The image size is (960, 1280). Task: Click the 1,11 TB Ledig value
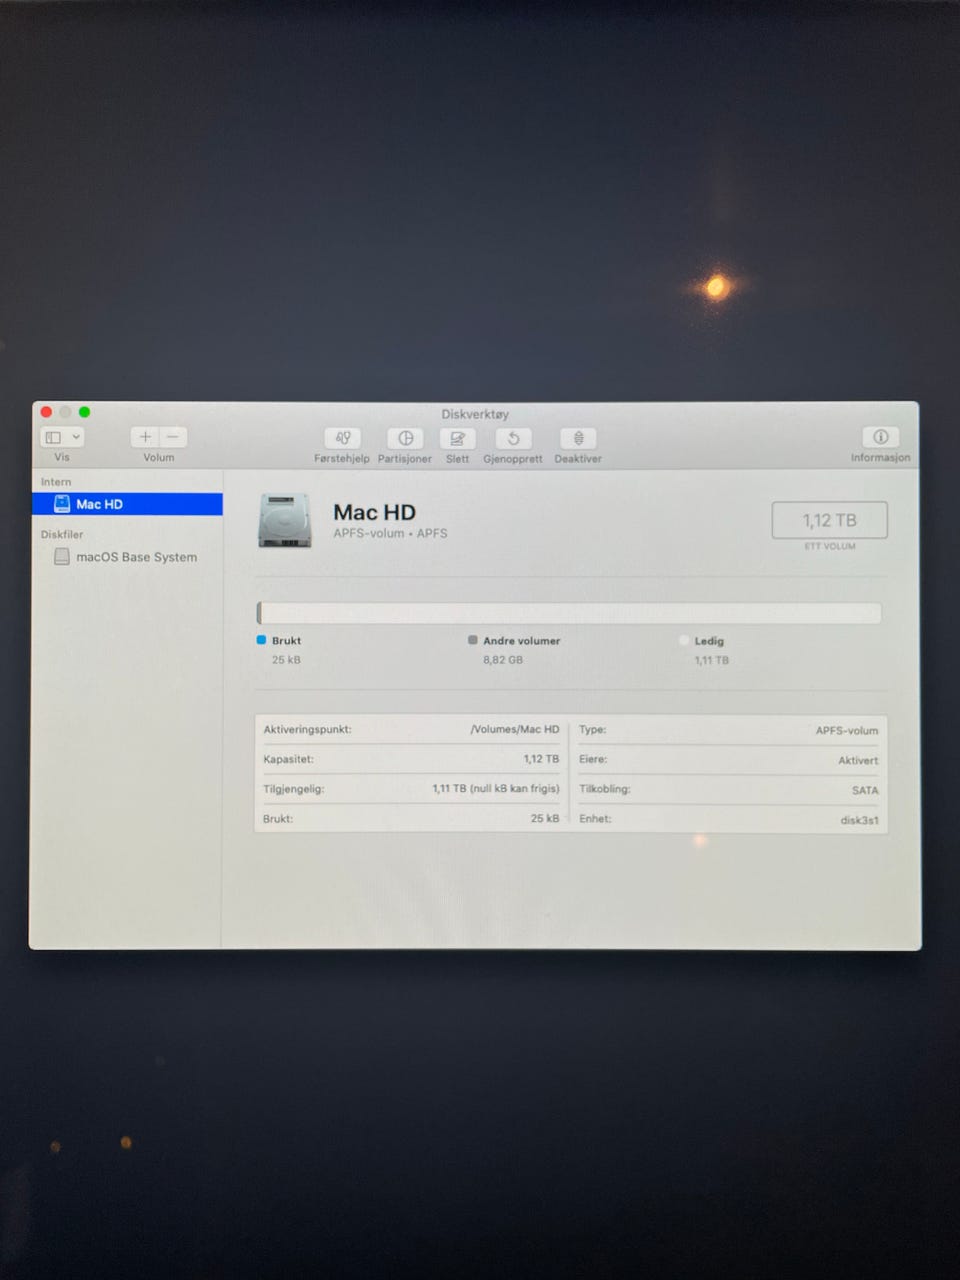click(712, 660)
